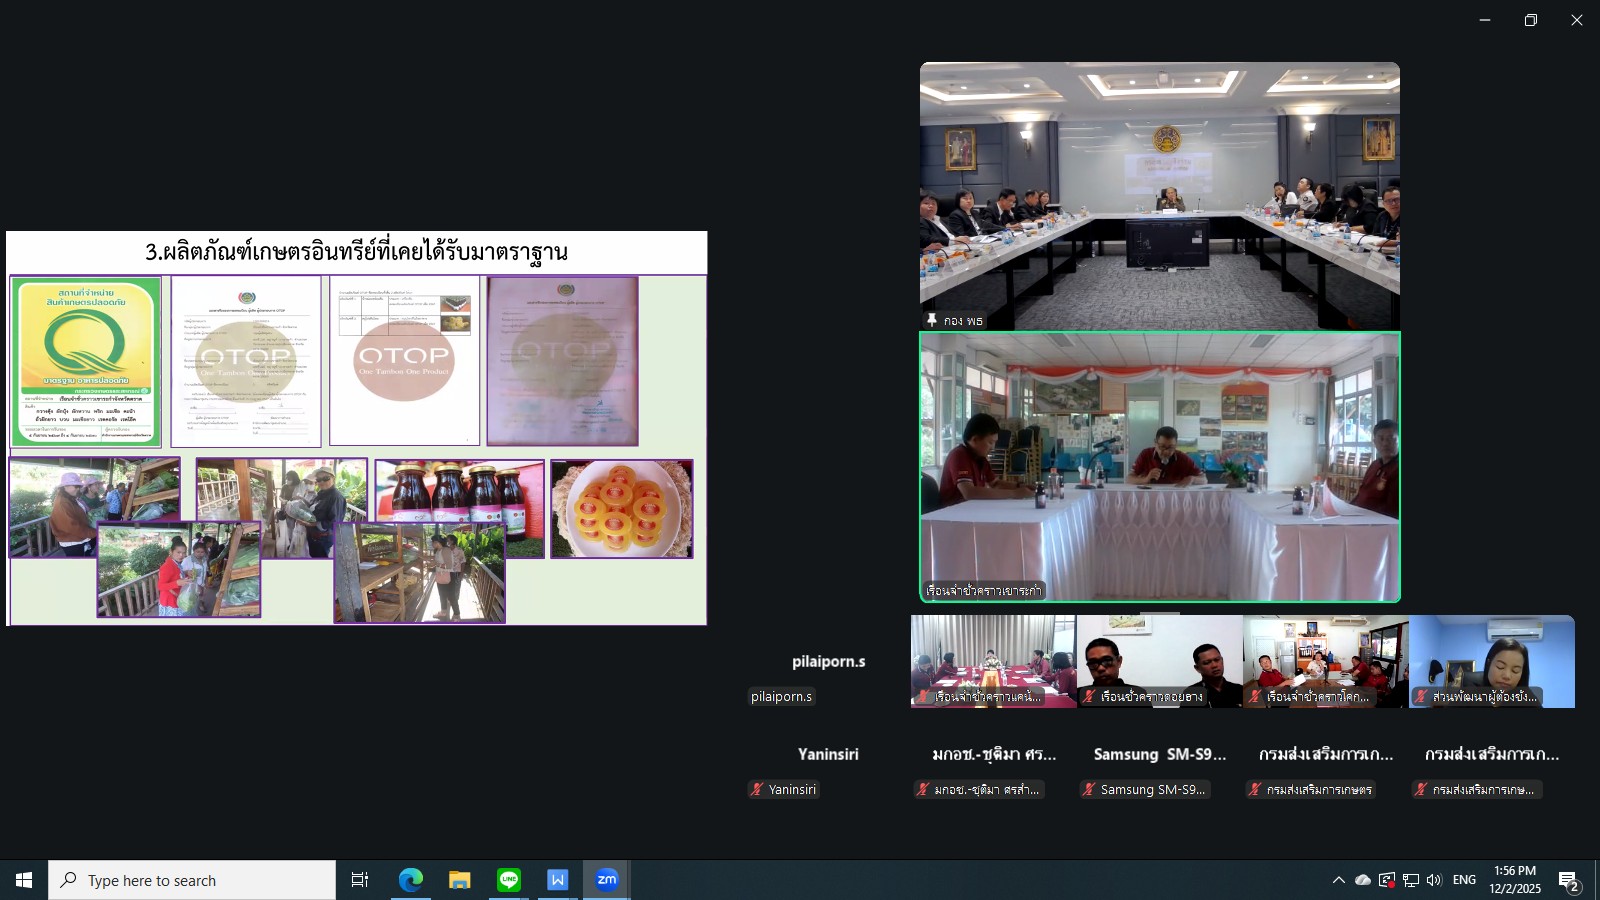Switch to the blue W document app
Viewport: 1600px width, 900px height.
tap(557, 880)
